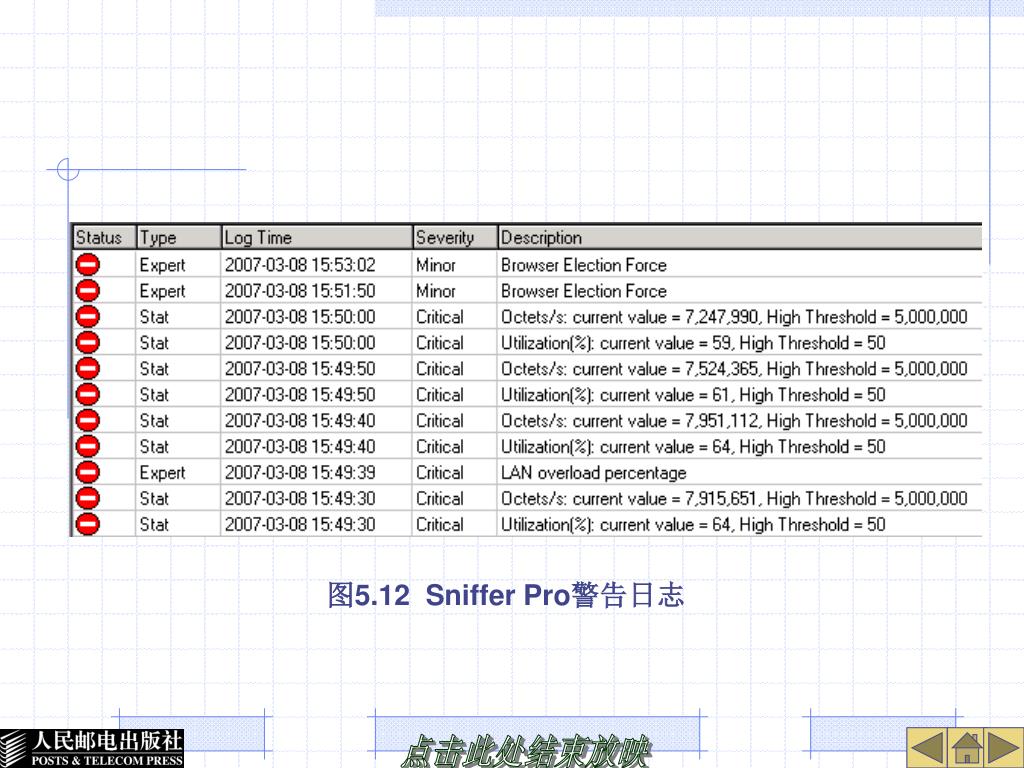Click status icon of Utilization 59 row

pos(88,342)
